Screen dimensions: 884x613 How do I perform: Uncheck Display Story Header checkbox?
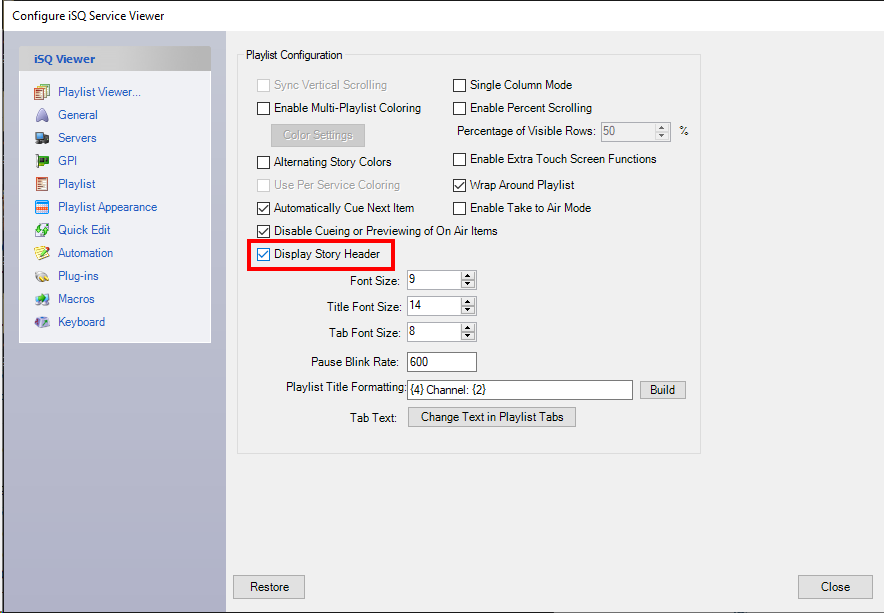(264, 254)
